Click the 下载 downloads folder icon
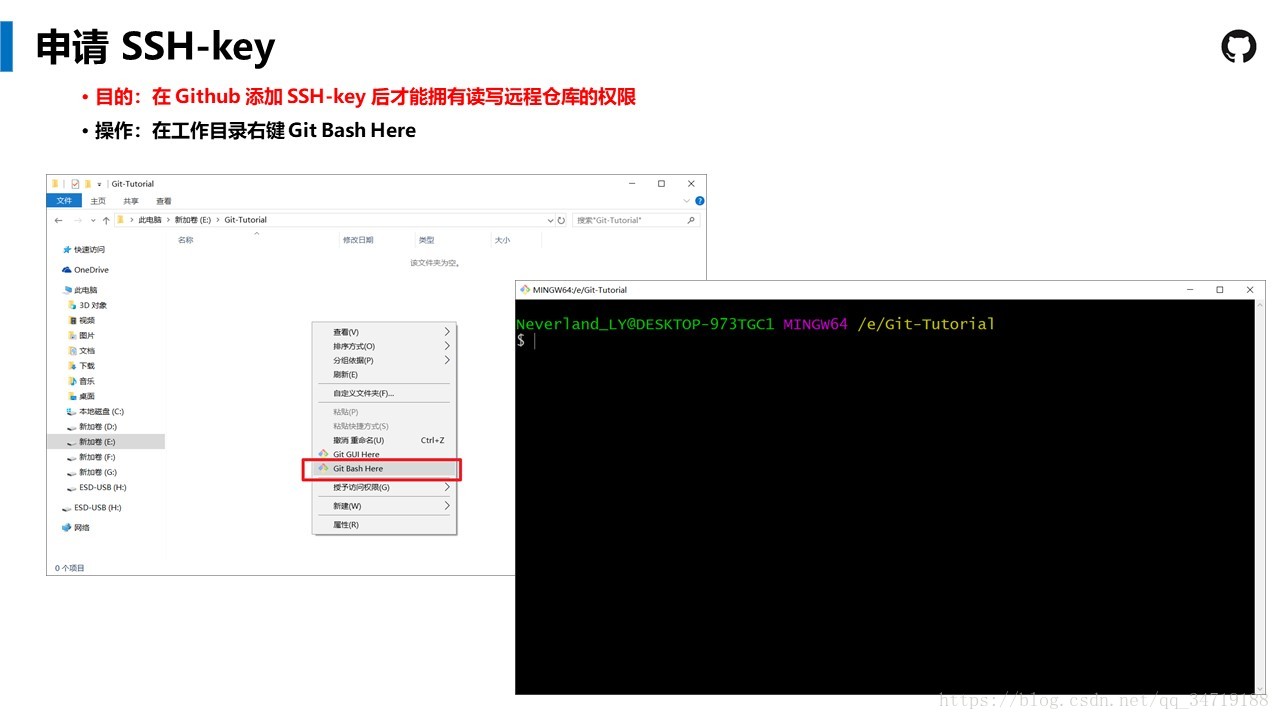 tap(72, 366)
